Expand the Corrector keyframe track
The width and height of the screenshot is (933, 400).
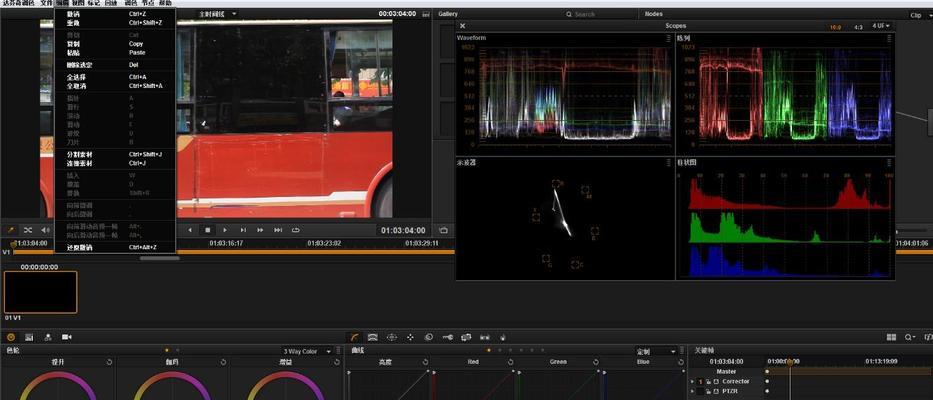click(x=692, y=382)
